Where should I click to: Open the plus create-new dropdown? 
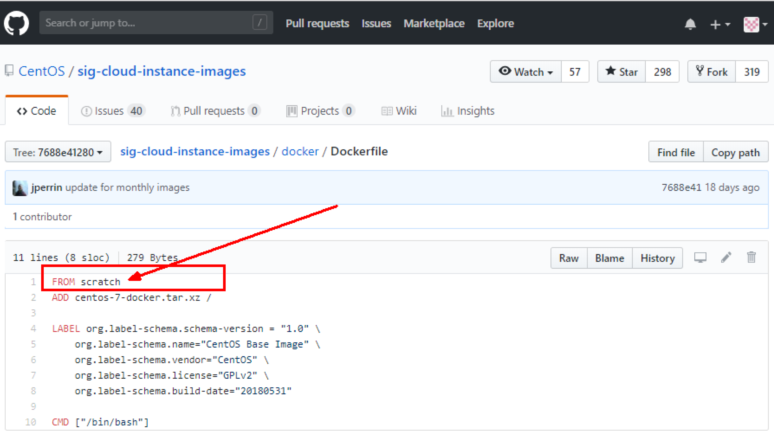click(720, 24)
